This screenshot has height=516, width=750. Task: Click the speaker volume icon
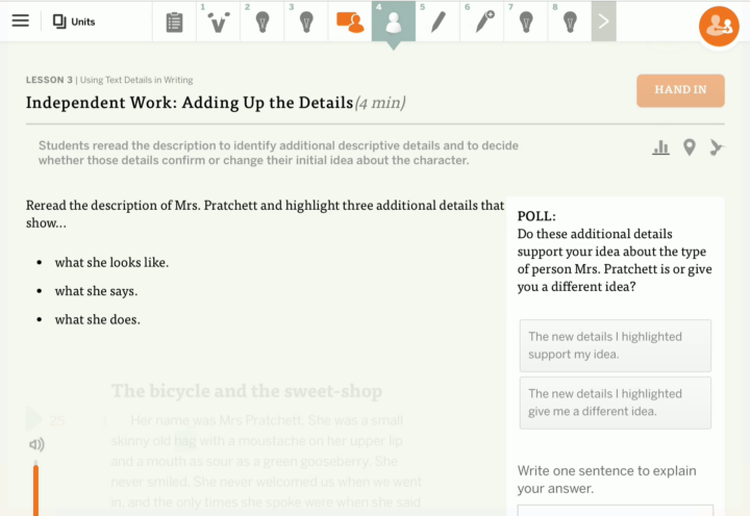[37, 445]
